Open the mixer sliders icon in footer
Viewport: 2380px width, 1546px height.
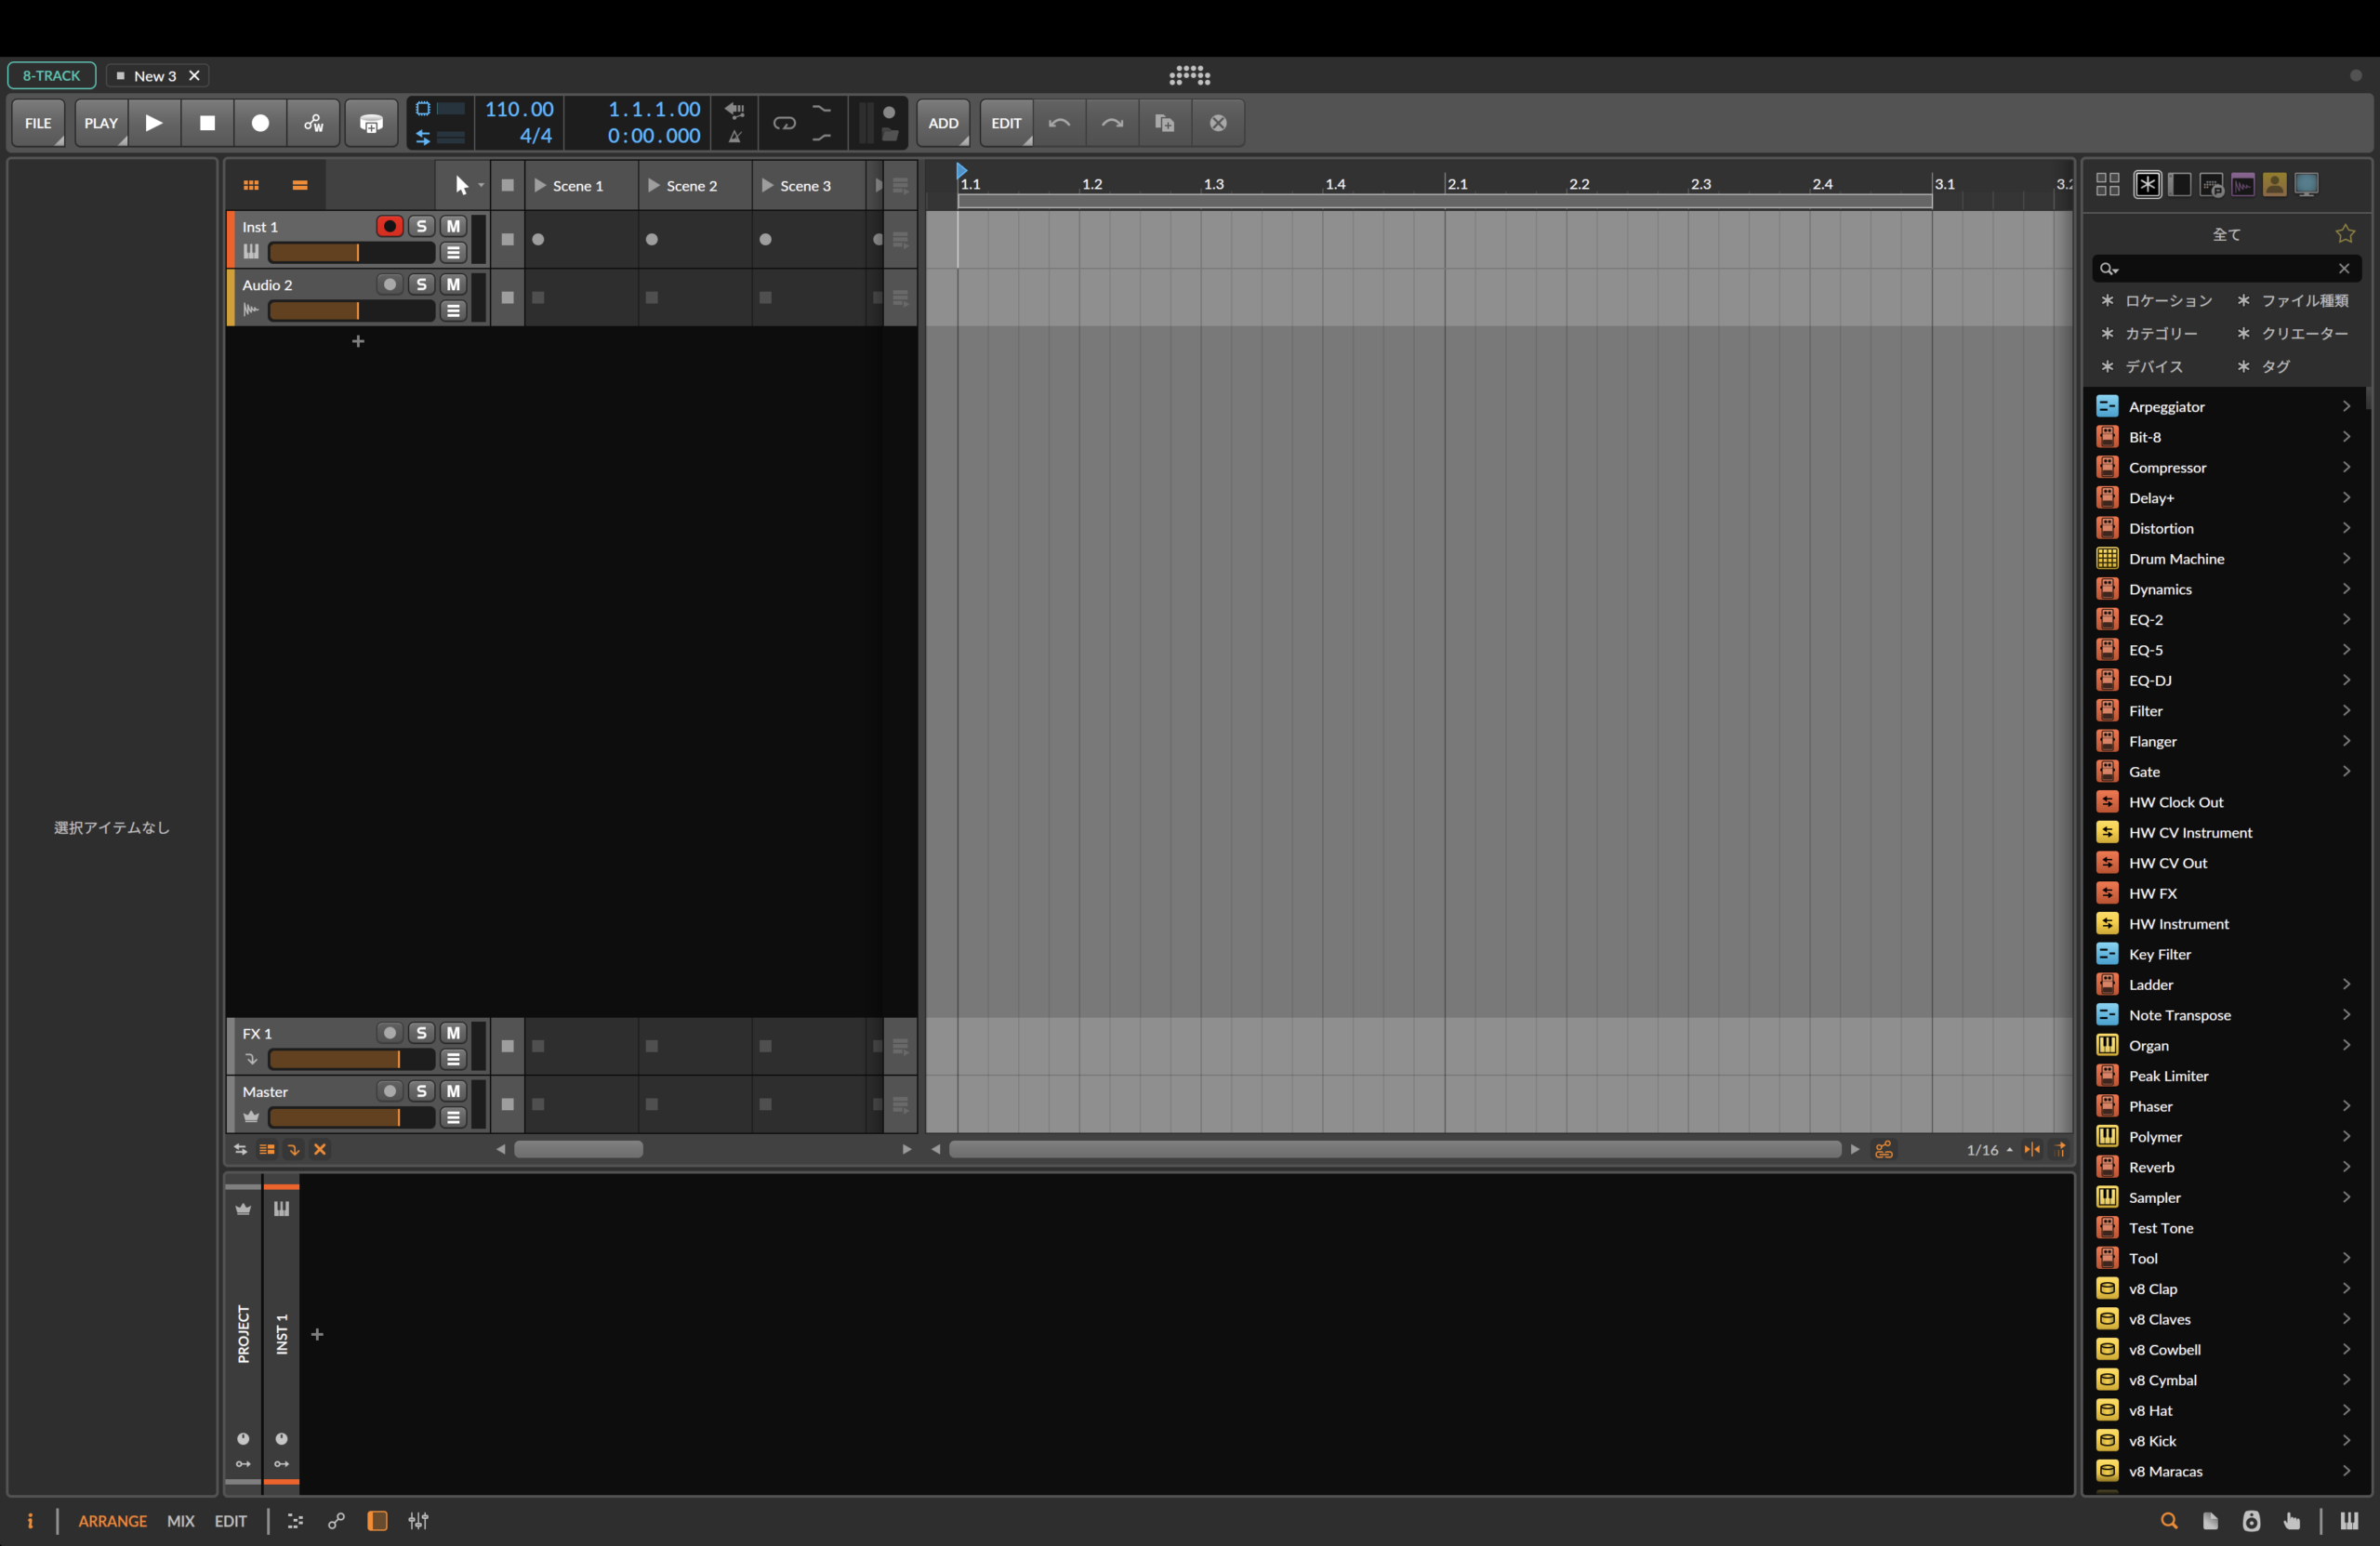coord(418,1521)
